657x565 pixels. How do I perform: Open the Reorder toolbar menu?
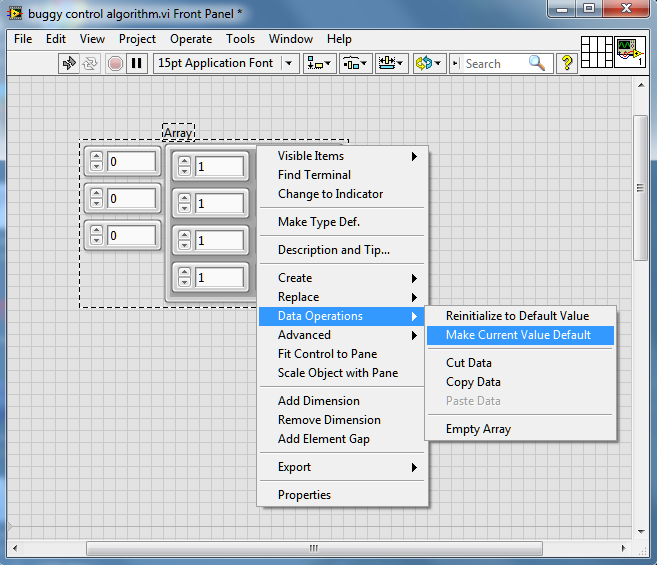(429, 64)
